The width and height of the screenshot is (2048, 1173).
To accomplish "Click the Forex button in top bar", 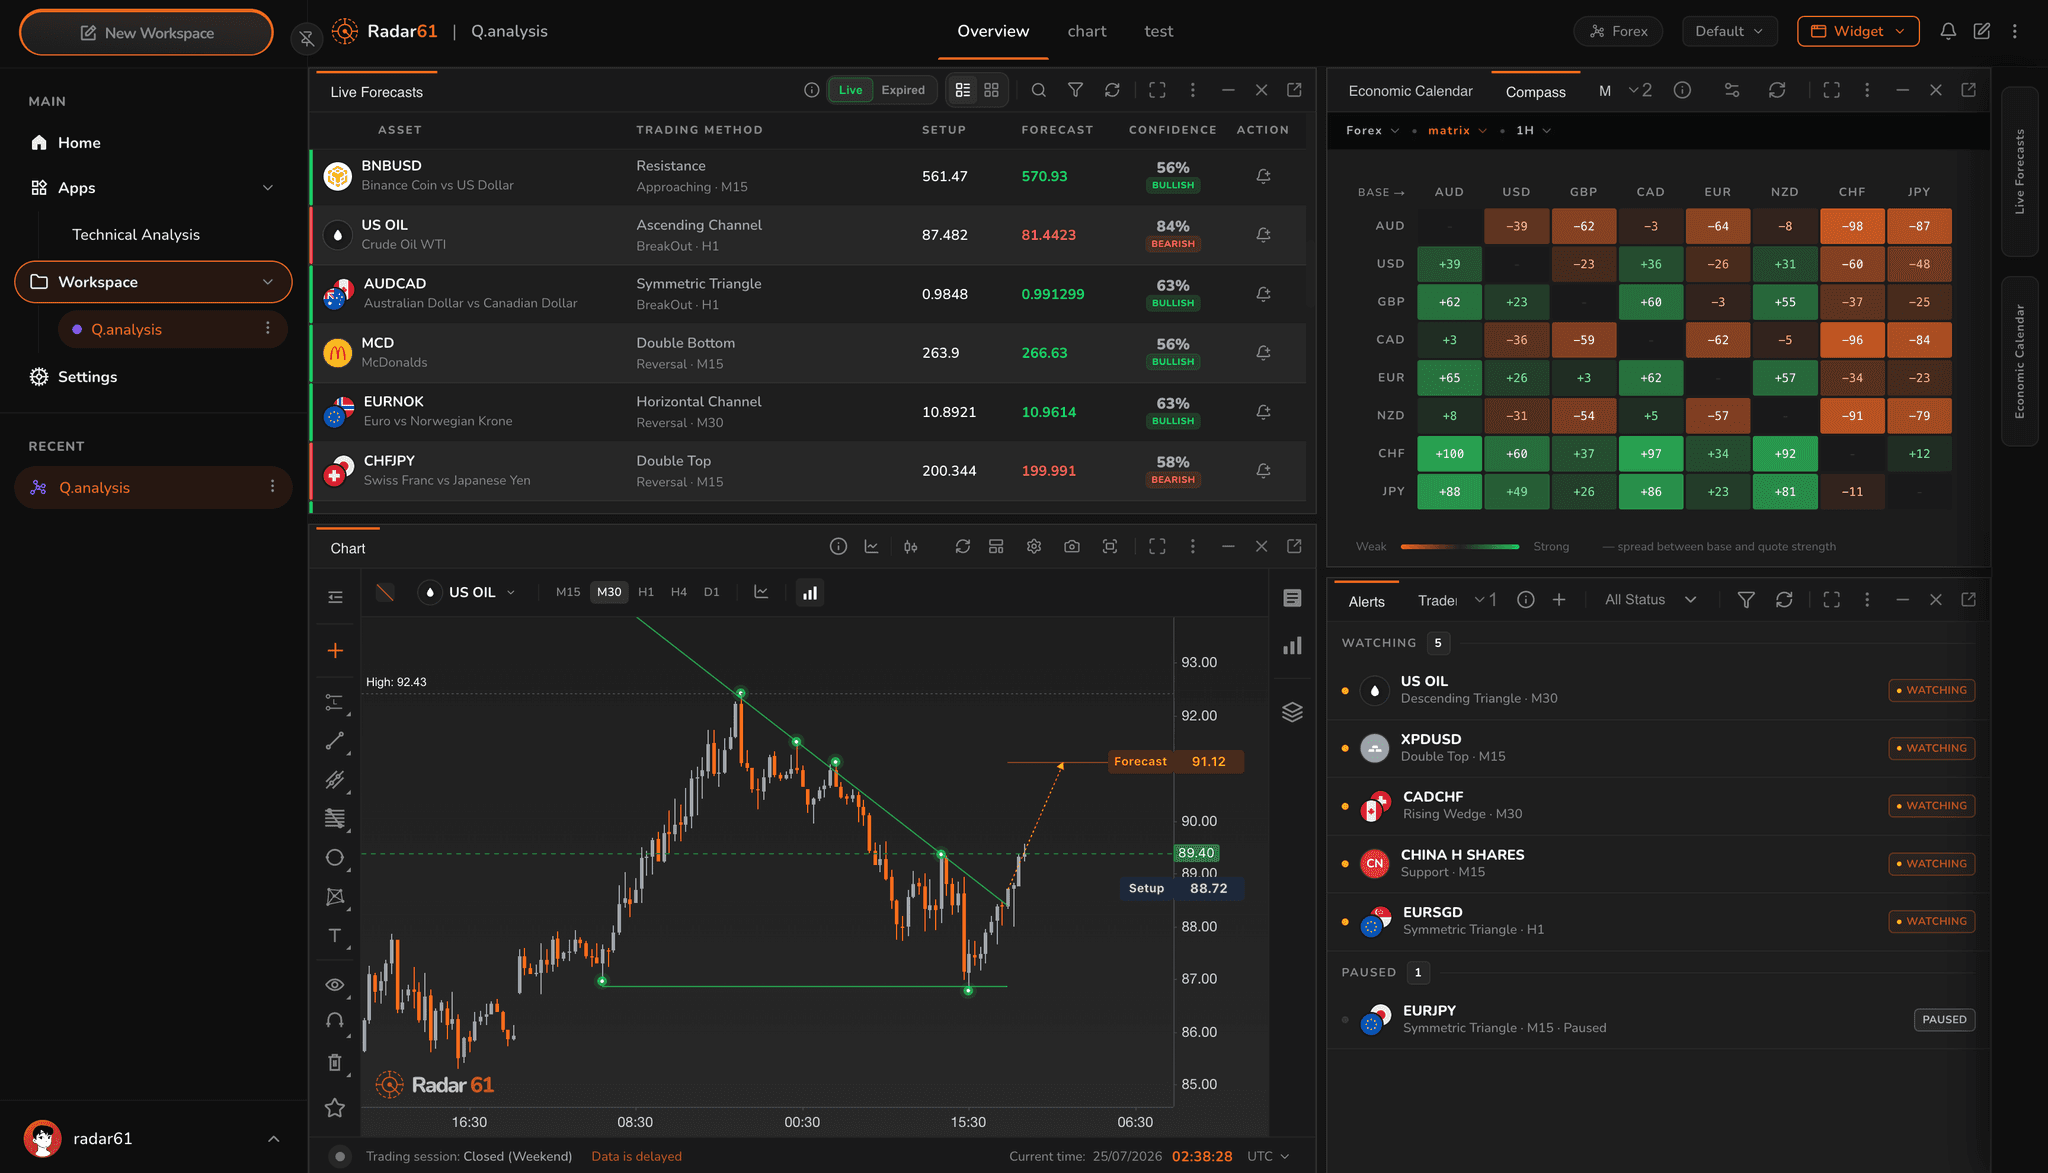I will (1618, 31).
